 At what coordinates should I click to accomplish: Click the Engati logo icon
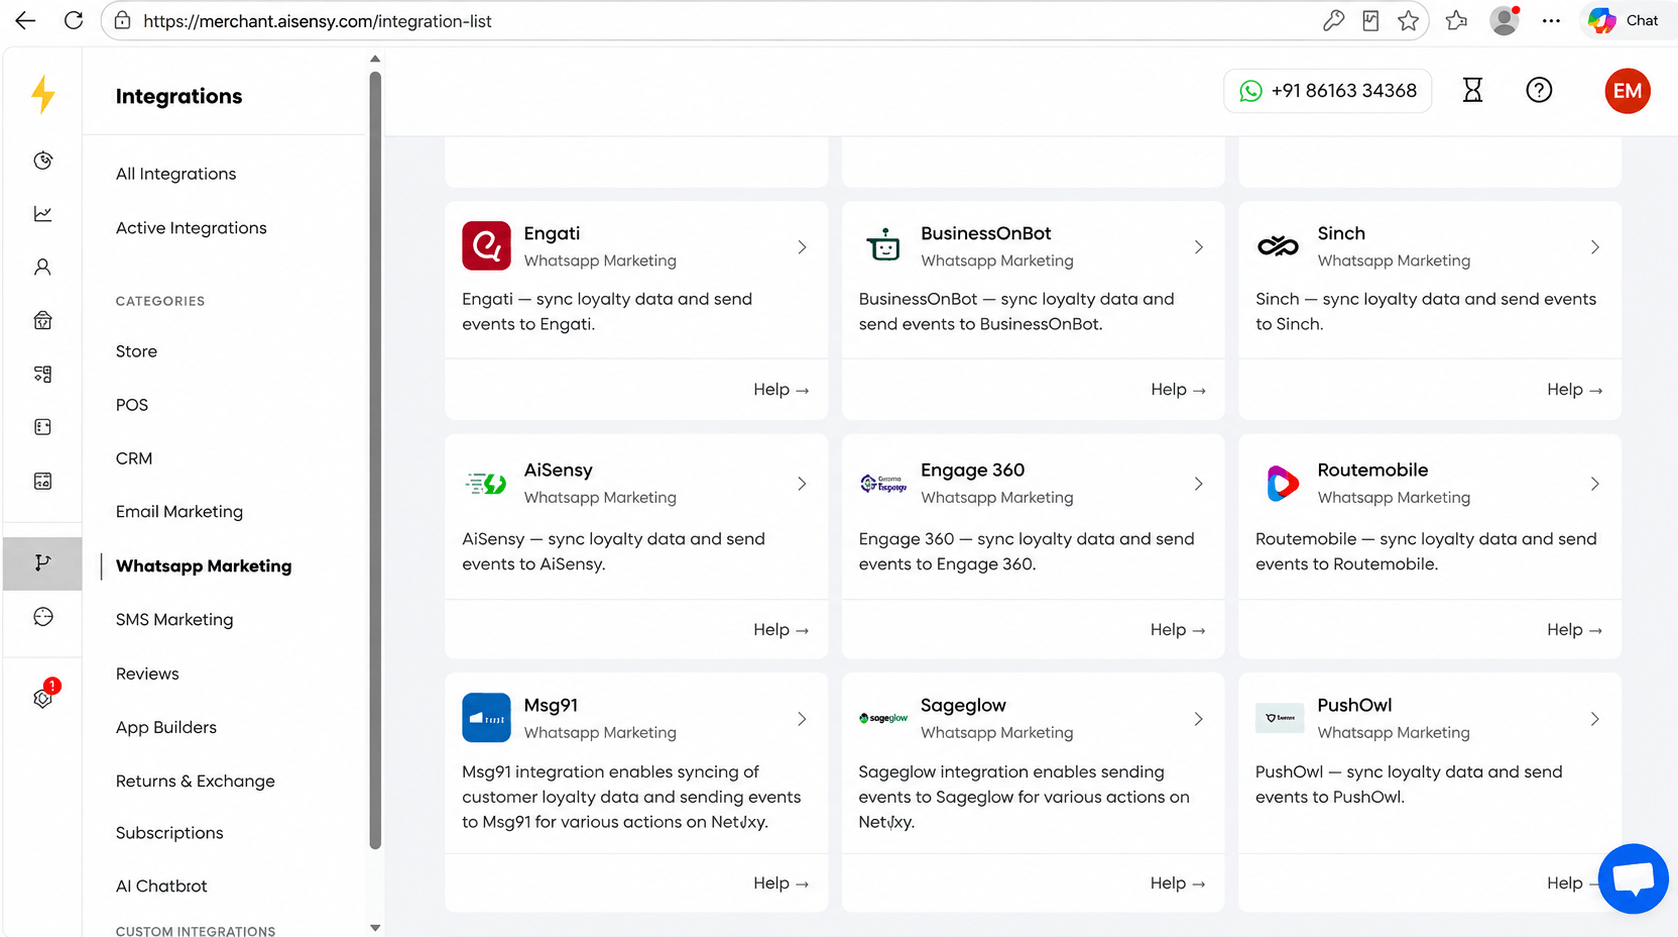coord(486,246)
